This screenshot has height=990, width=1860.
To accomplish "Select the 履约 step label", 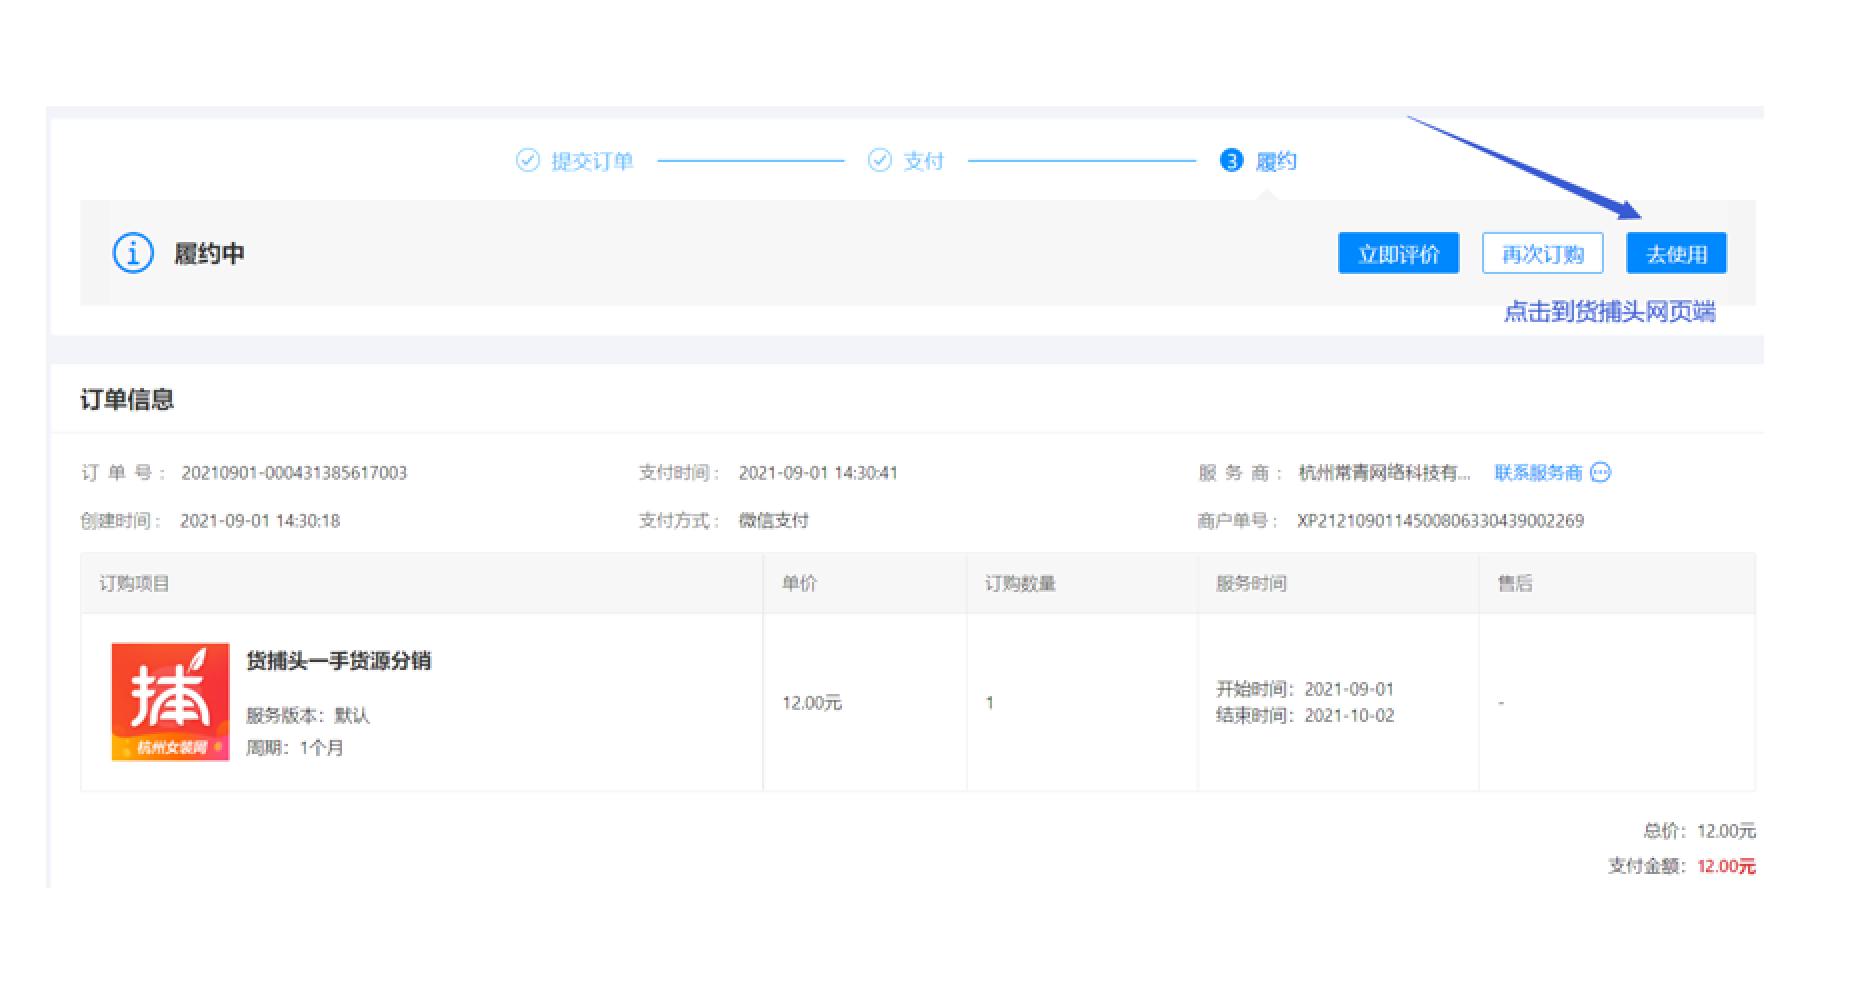I will [x=1275, y=161].
